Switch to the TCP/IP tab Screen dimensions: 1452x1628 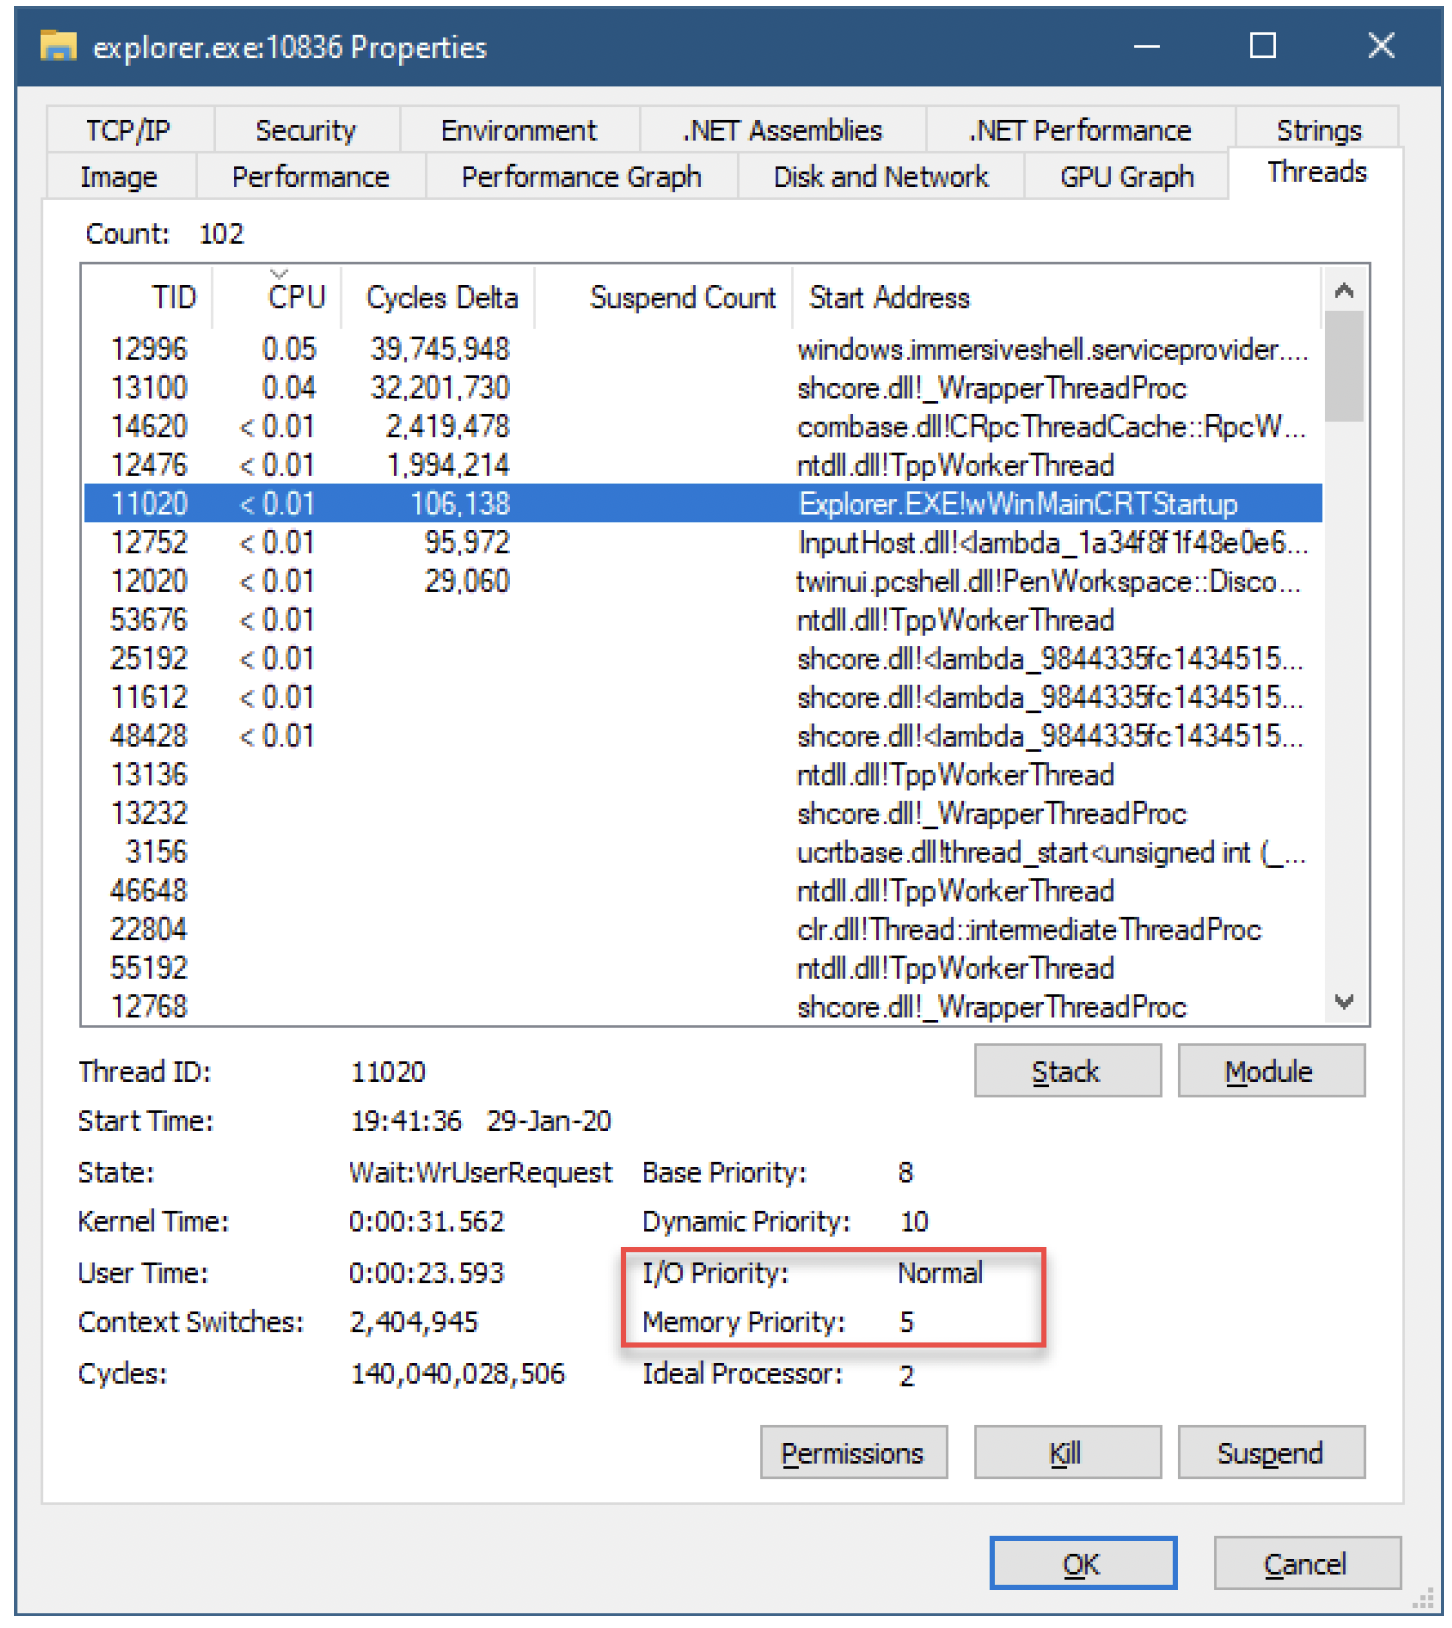(128, 130)
